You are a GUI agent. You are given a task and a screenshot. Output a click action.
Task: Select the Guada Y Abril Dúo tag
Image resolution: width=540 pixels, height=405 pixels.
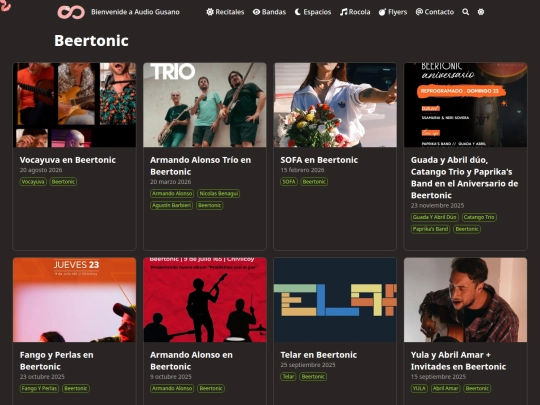[435, 217]
